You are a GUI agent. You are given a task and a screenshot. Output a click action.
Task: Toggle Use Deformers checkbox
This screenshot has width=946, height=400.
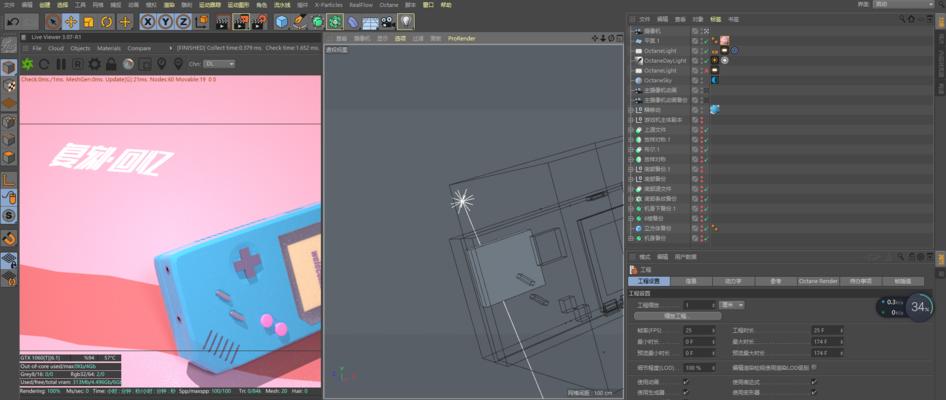pyautogui.click(x=814, y=392)
